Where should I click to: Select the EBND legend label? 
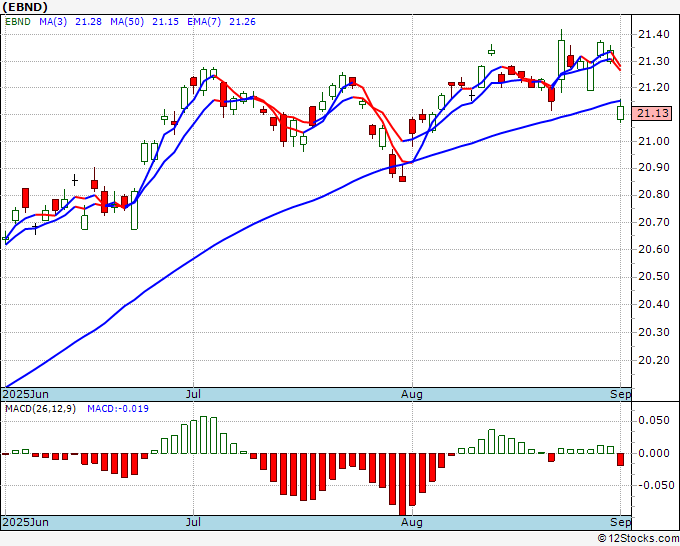click(x=18, y=22)
